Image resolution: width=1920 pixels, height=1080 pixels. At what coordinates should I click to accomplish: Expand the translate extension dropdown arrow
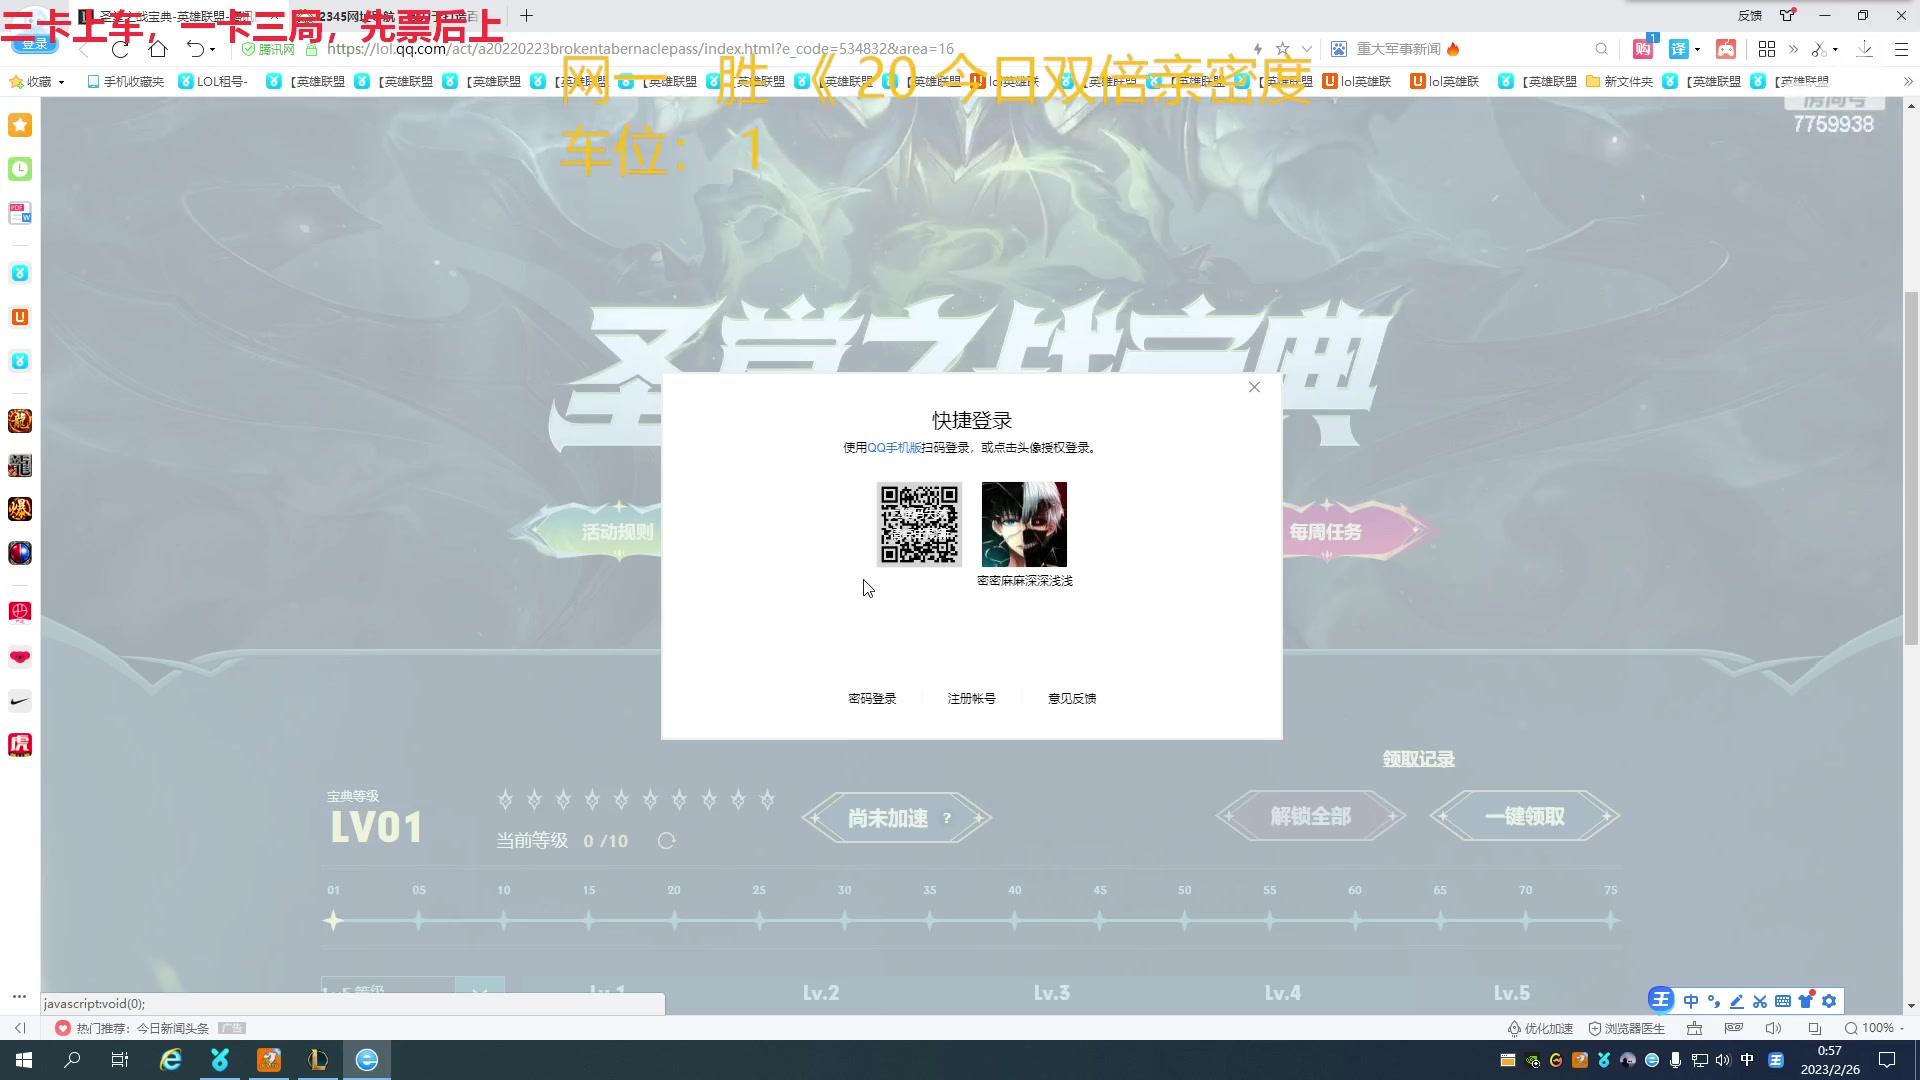click(1697, 50)
